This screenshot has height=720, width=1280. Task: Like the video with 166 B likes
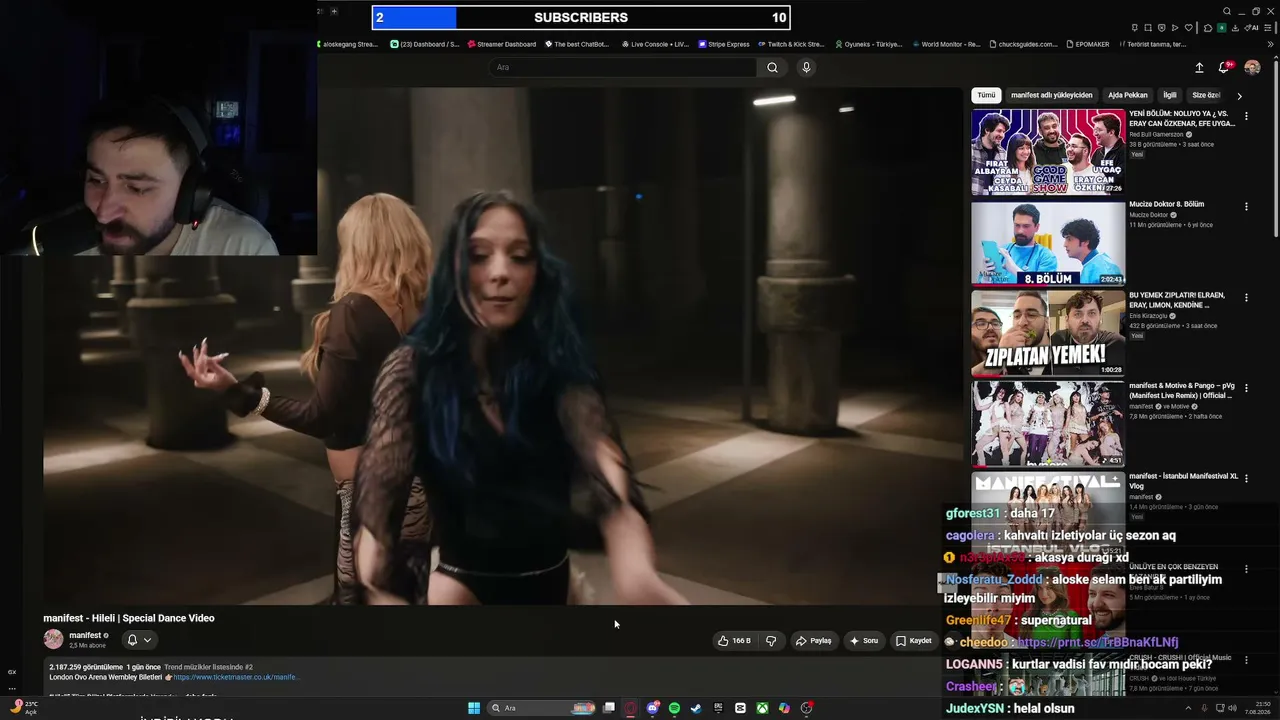734,641
